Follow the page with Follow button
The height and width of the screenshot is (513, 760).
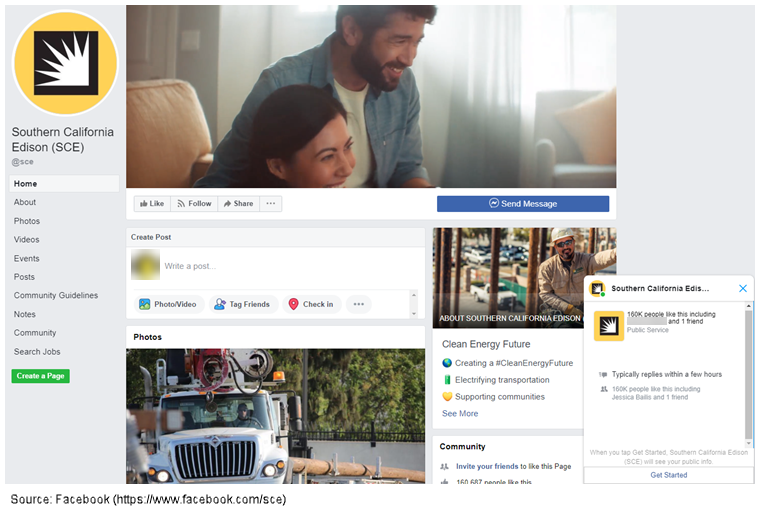(194, 204)
